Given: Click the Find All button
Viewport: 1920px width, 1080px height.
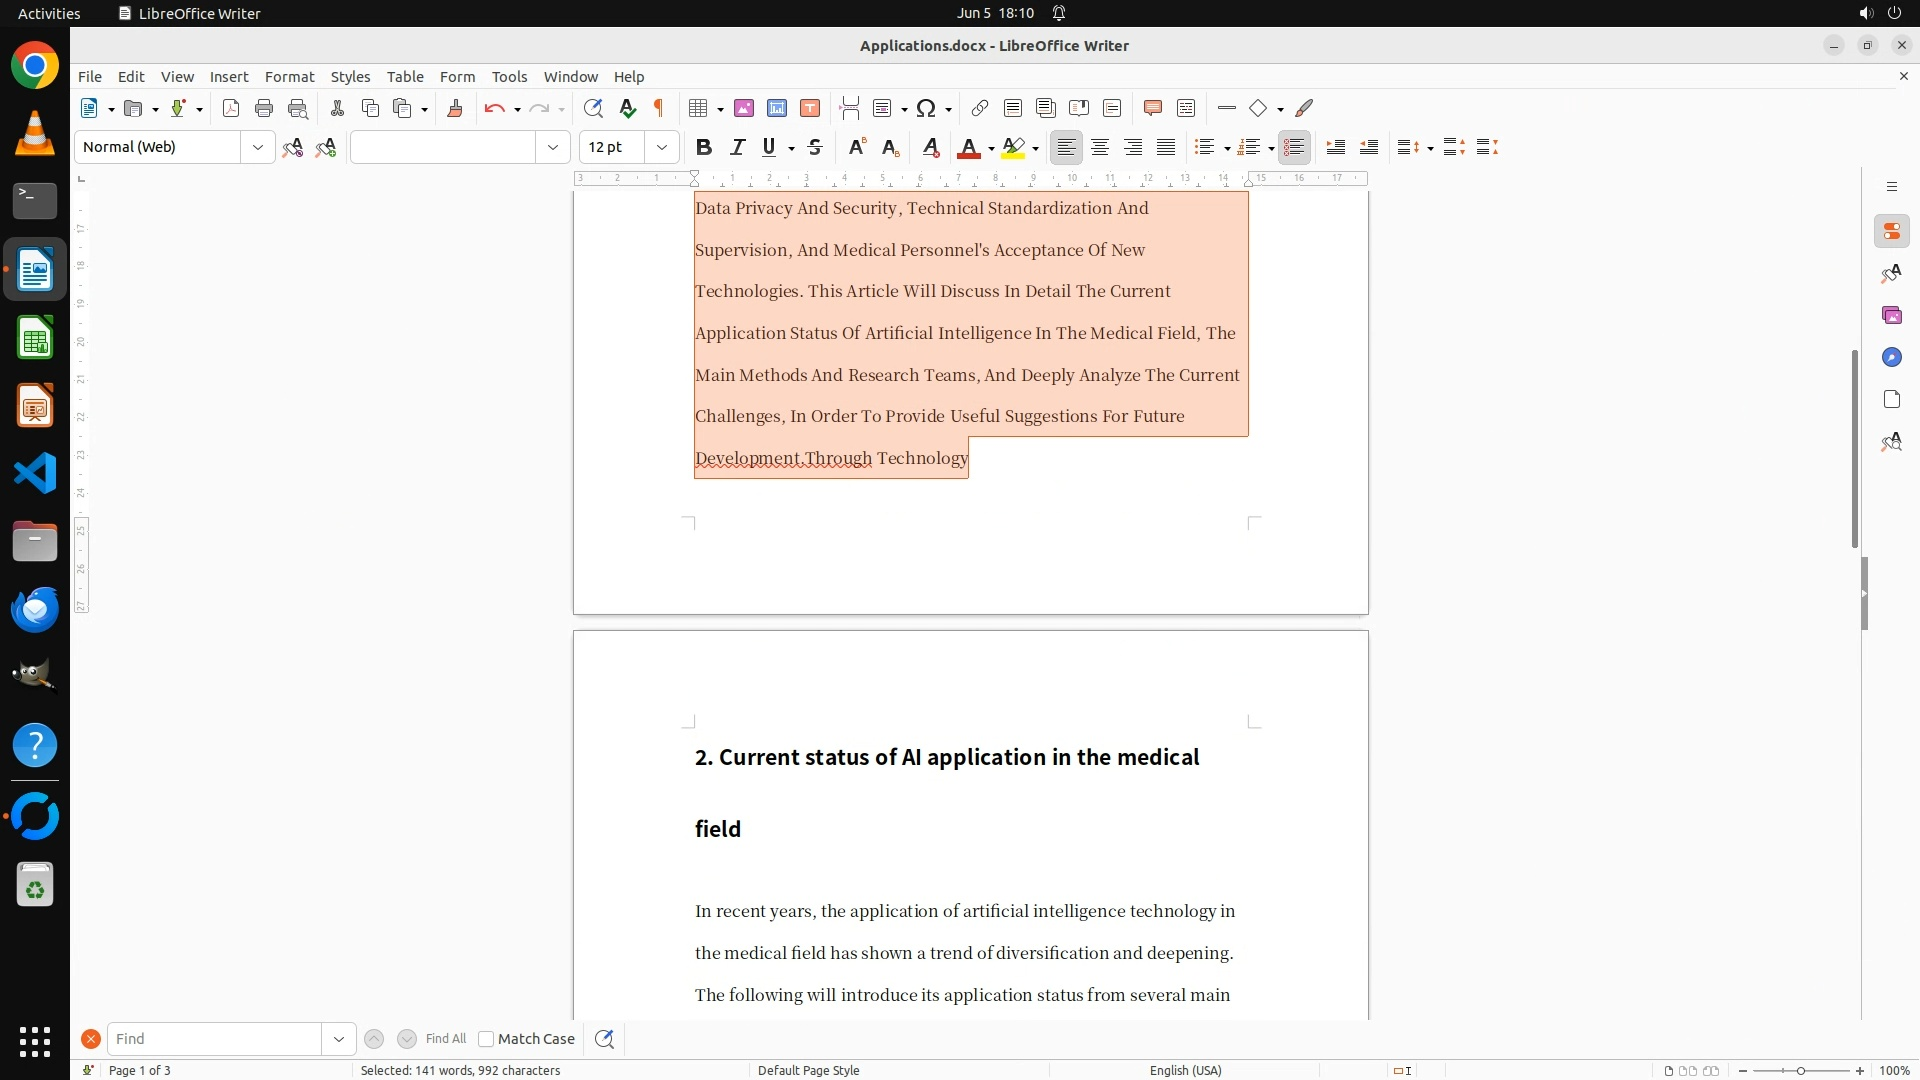Looking at the screenshot, I should [446, 1039].
